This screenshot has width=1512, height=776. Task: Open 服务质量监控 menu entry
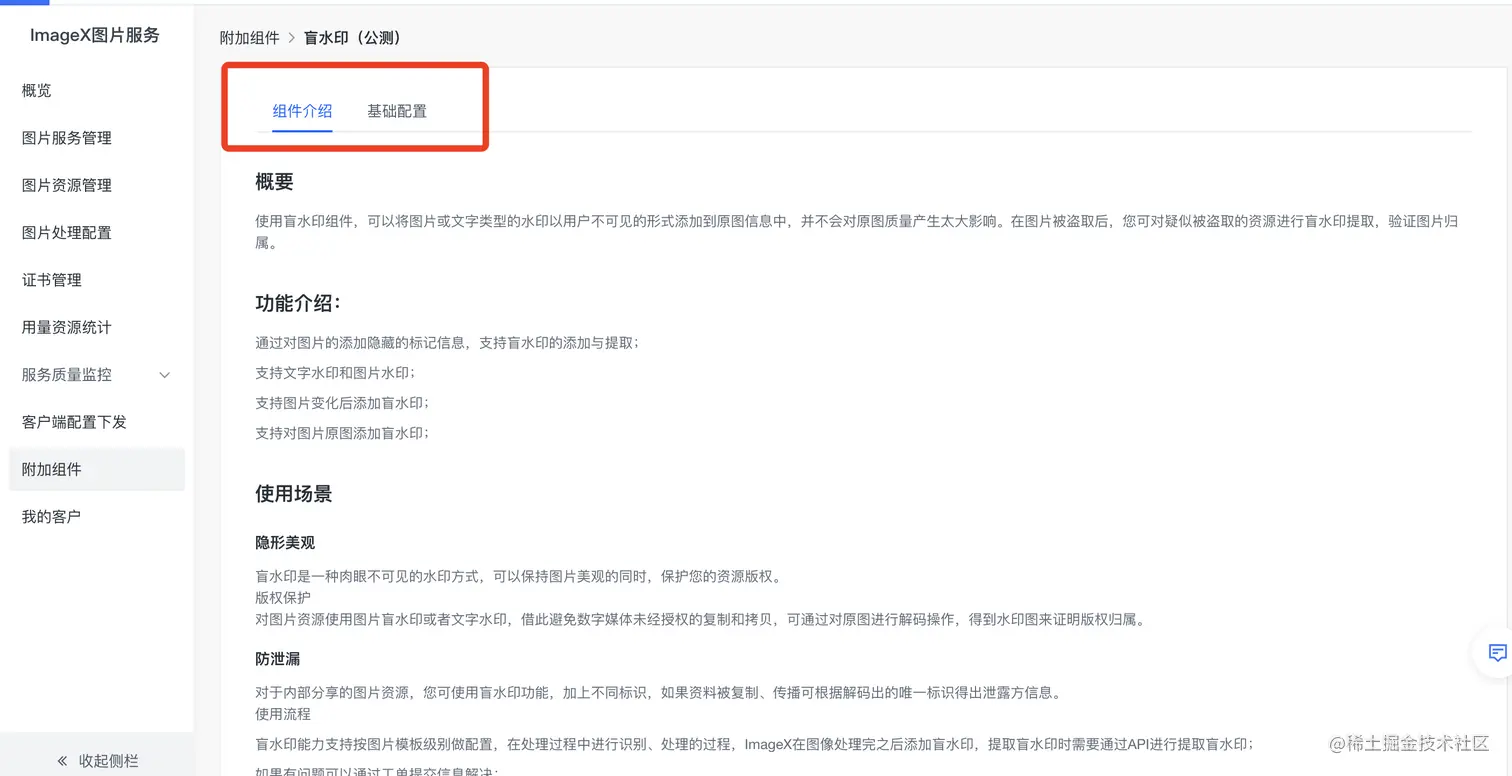tap(67, 375)
